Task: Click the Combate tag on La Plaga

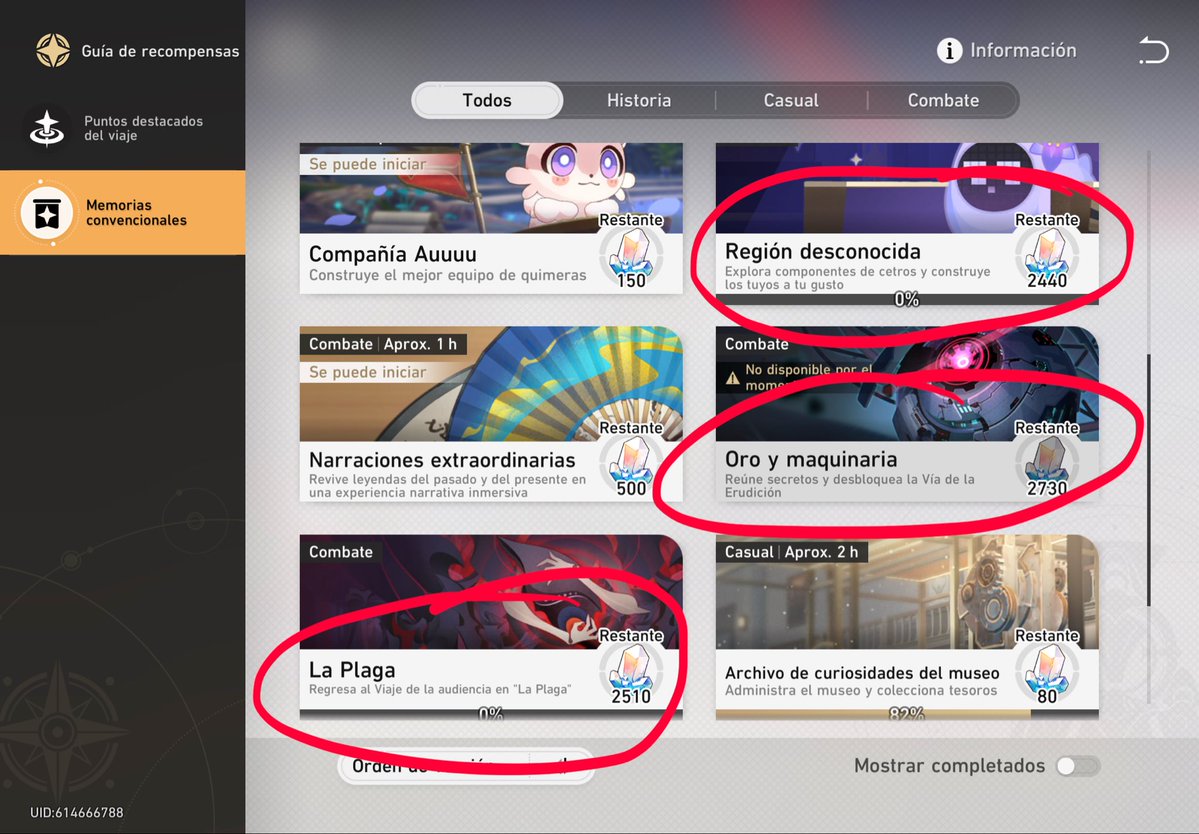Action: (340, 552)
